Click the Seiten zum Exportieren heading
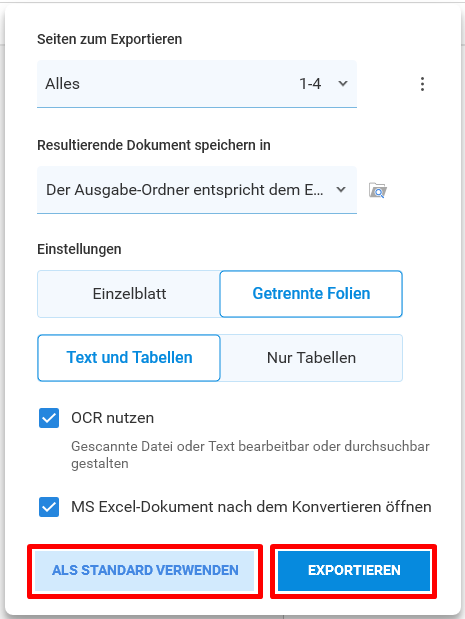This screenshot has height=619, width=465. point(110,39)
